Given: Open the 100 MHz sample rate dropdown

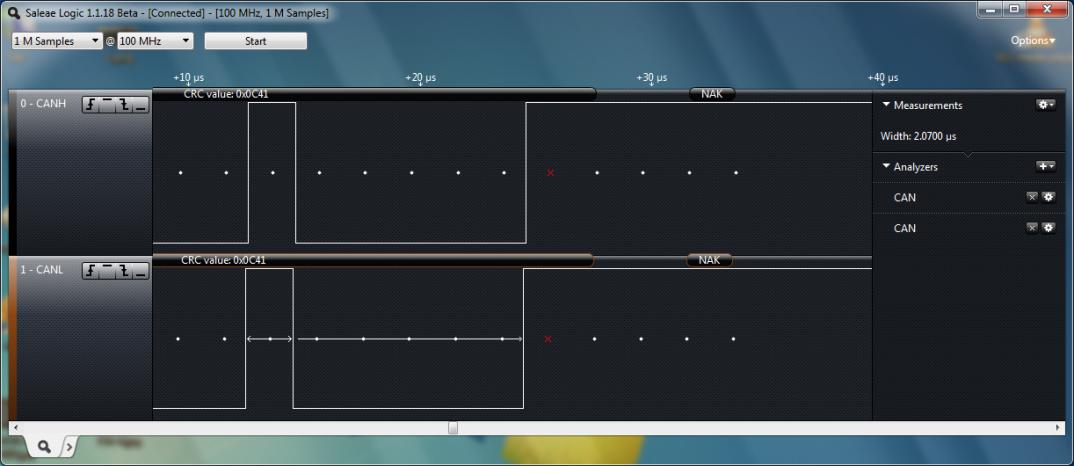Looking at the screenshot, I should [155, 41].
